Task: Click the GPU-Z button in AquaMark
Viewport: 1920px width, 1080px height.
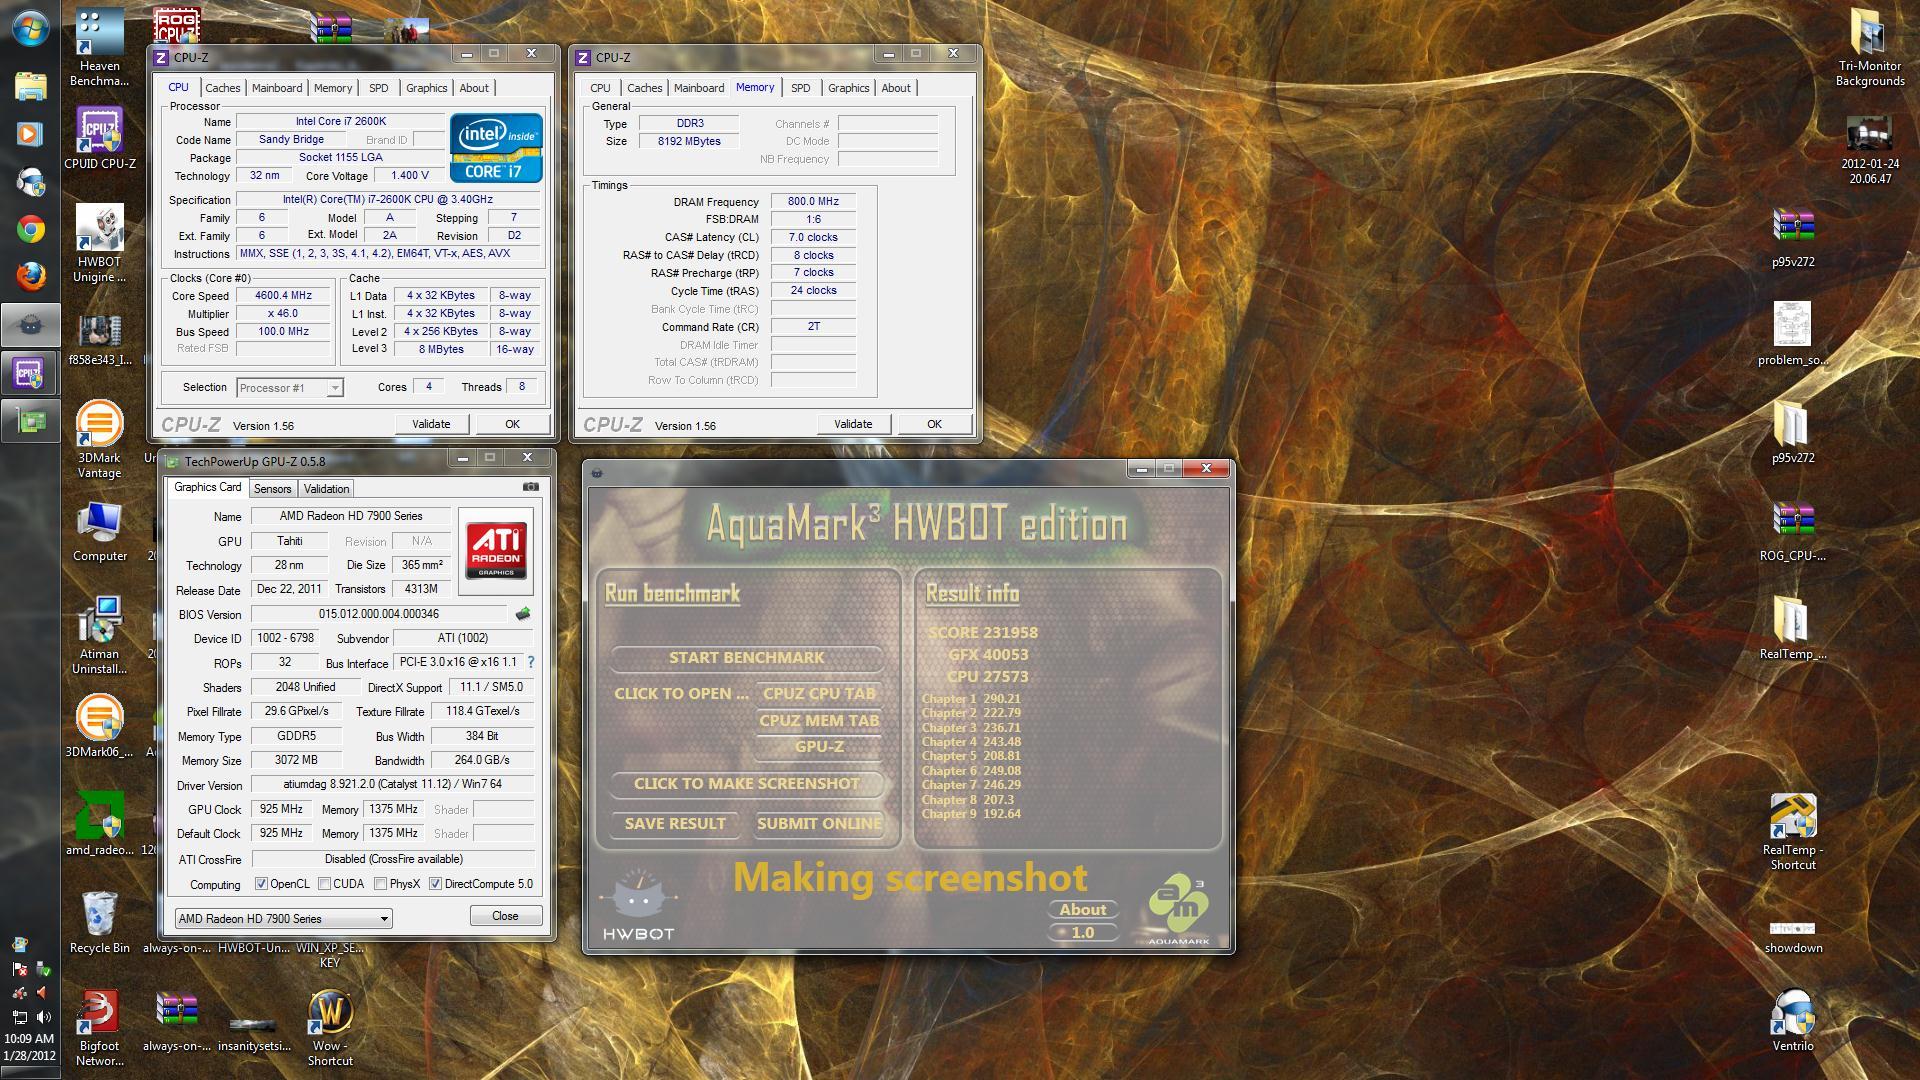Action: click(x=819, y=746)
